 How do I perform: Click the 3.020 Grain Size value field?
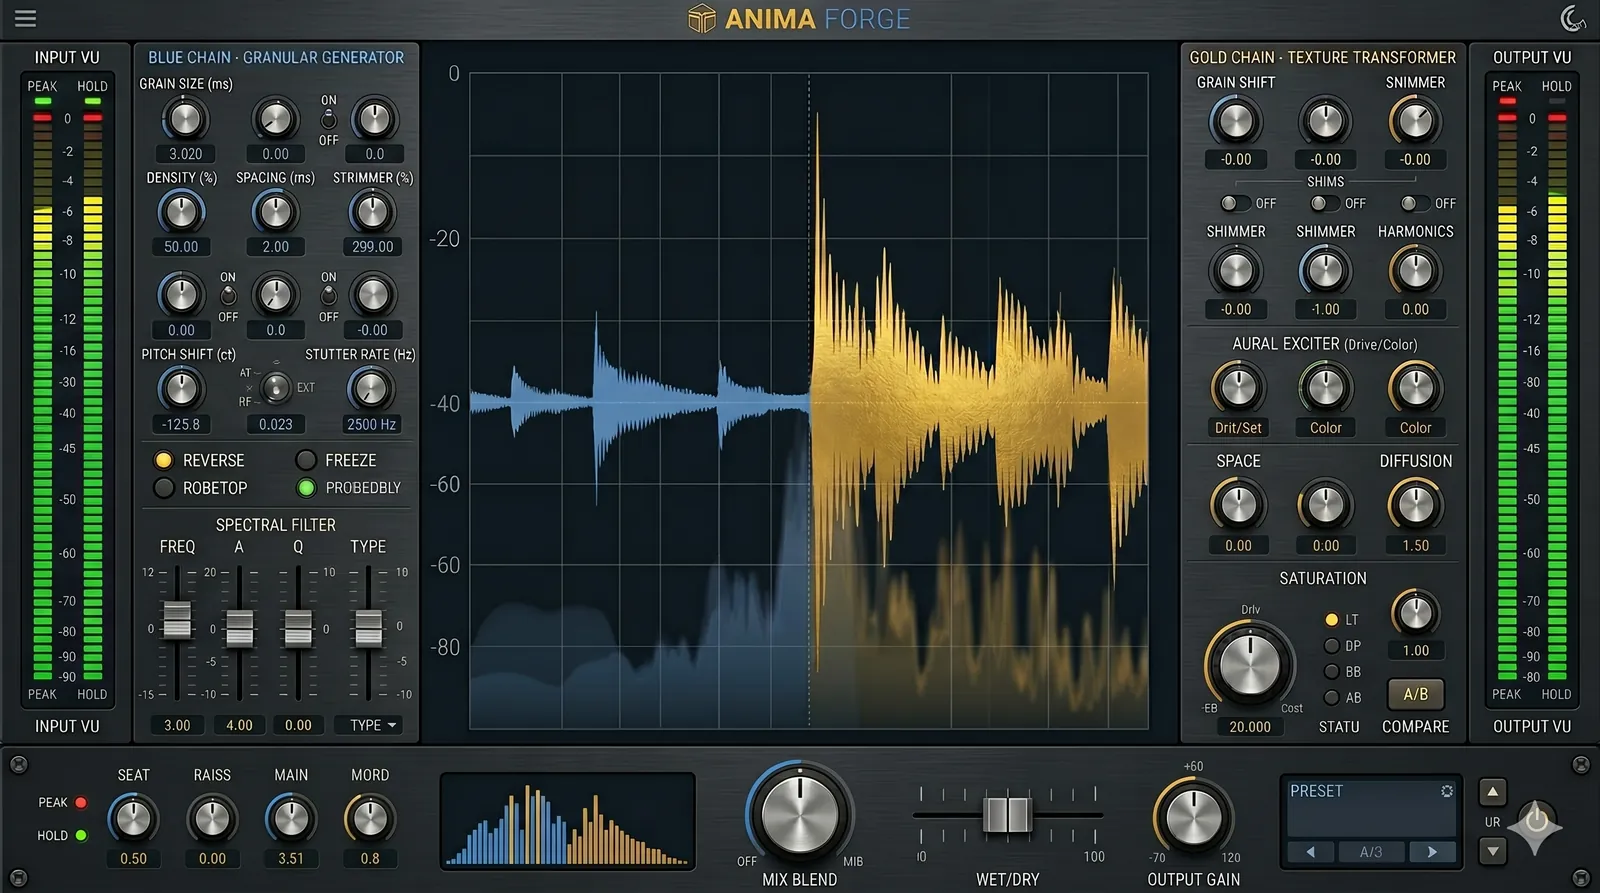pos(185,154)
